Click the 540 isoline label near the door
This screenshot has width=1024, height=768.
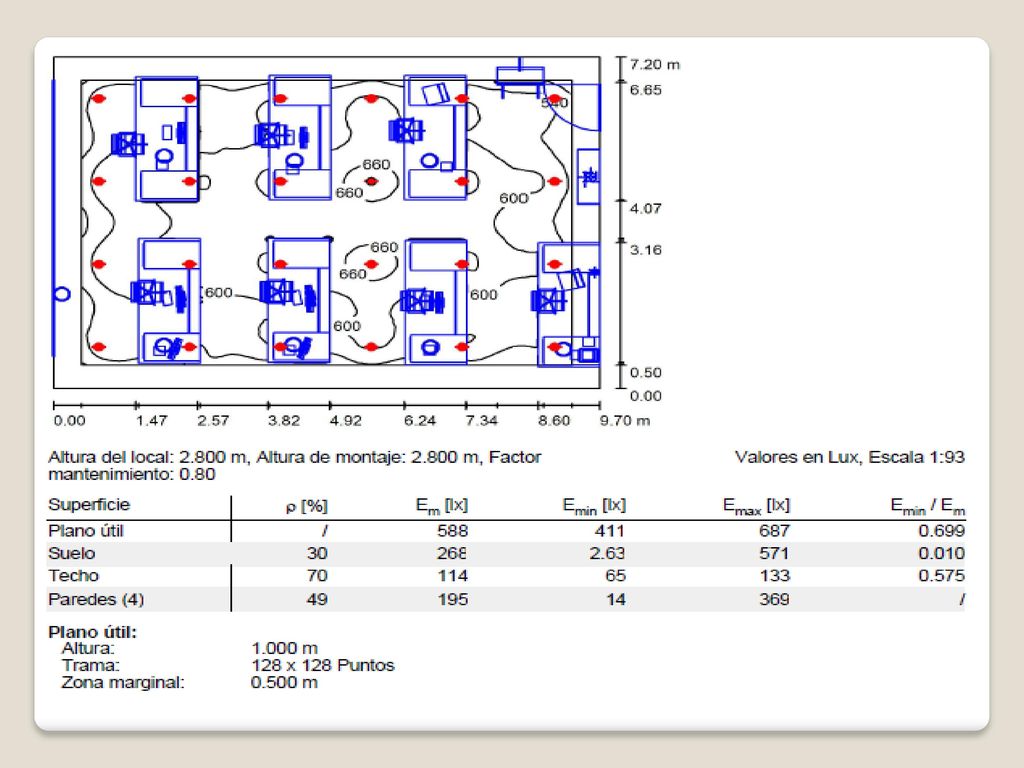(554, 103)
